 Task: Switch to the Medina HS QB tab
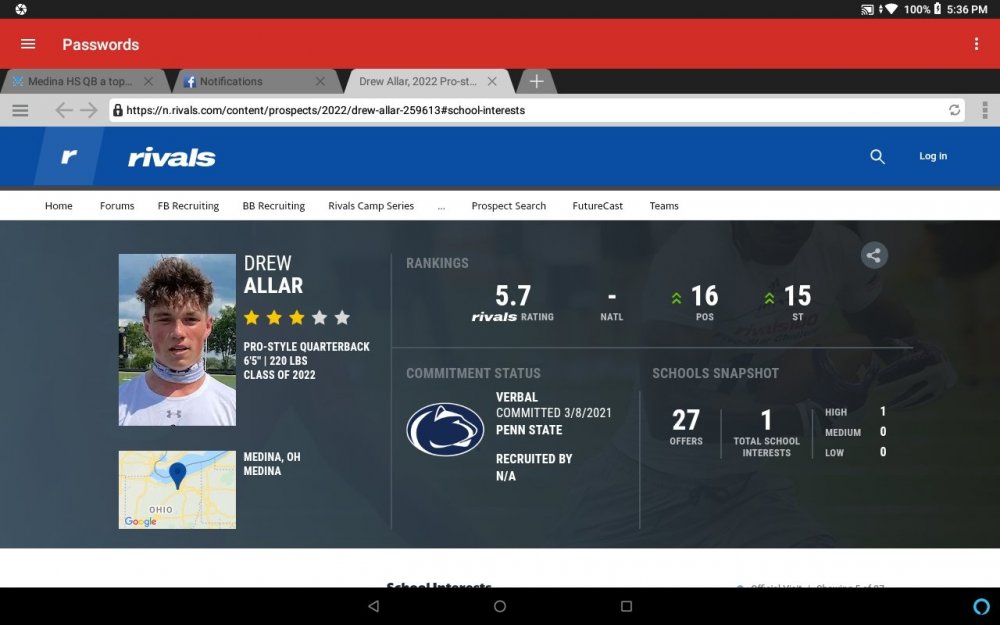80,82
